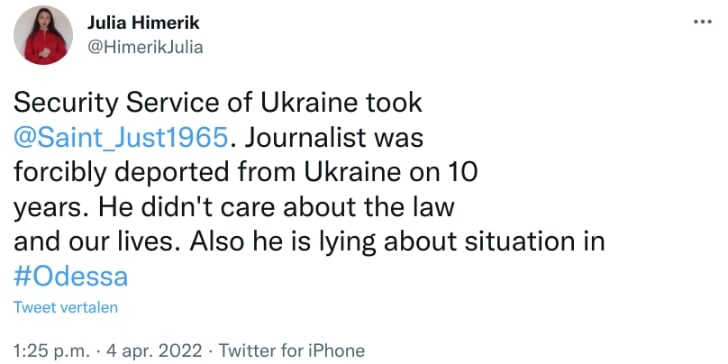Click the words 'Journalist was' in the tweet

(333, 138)
